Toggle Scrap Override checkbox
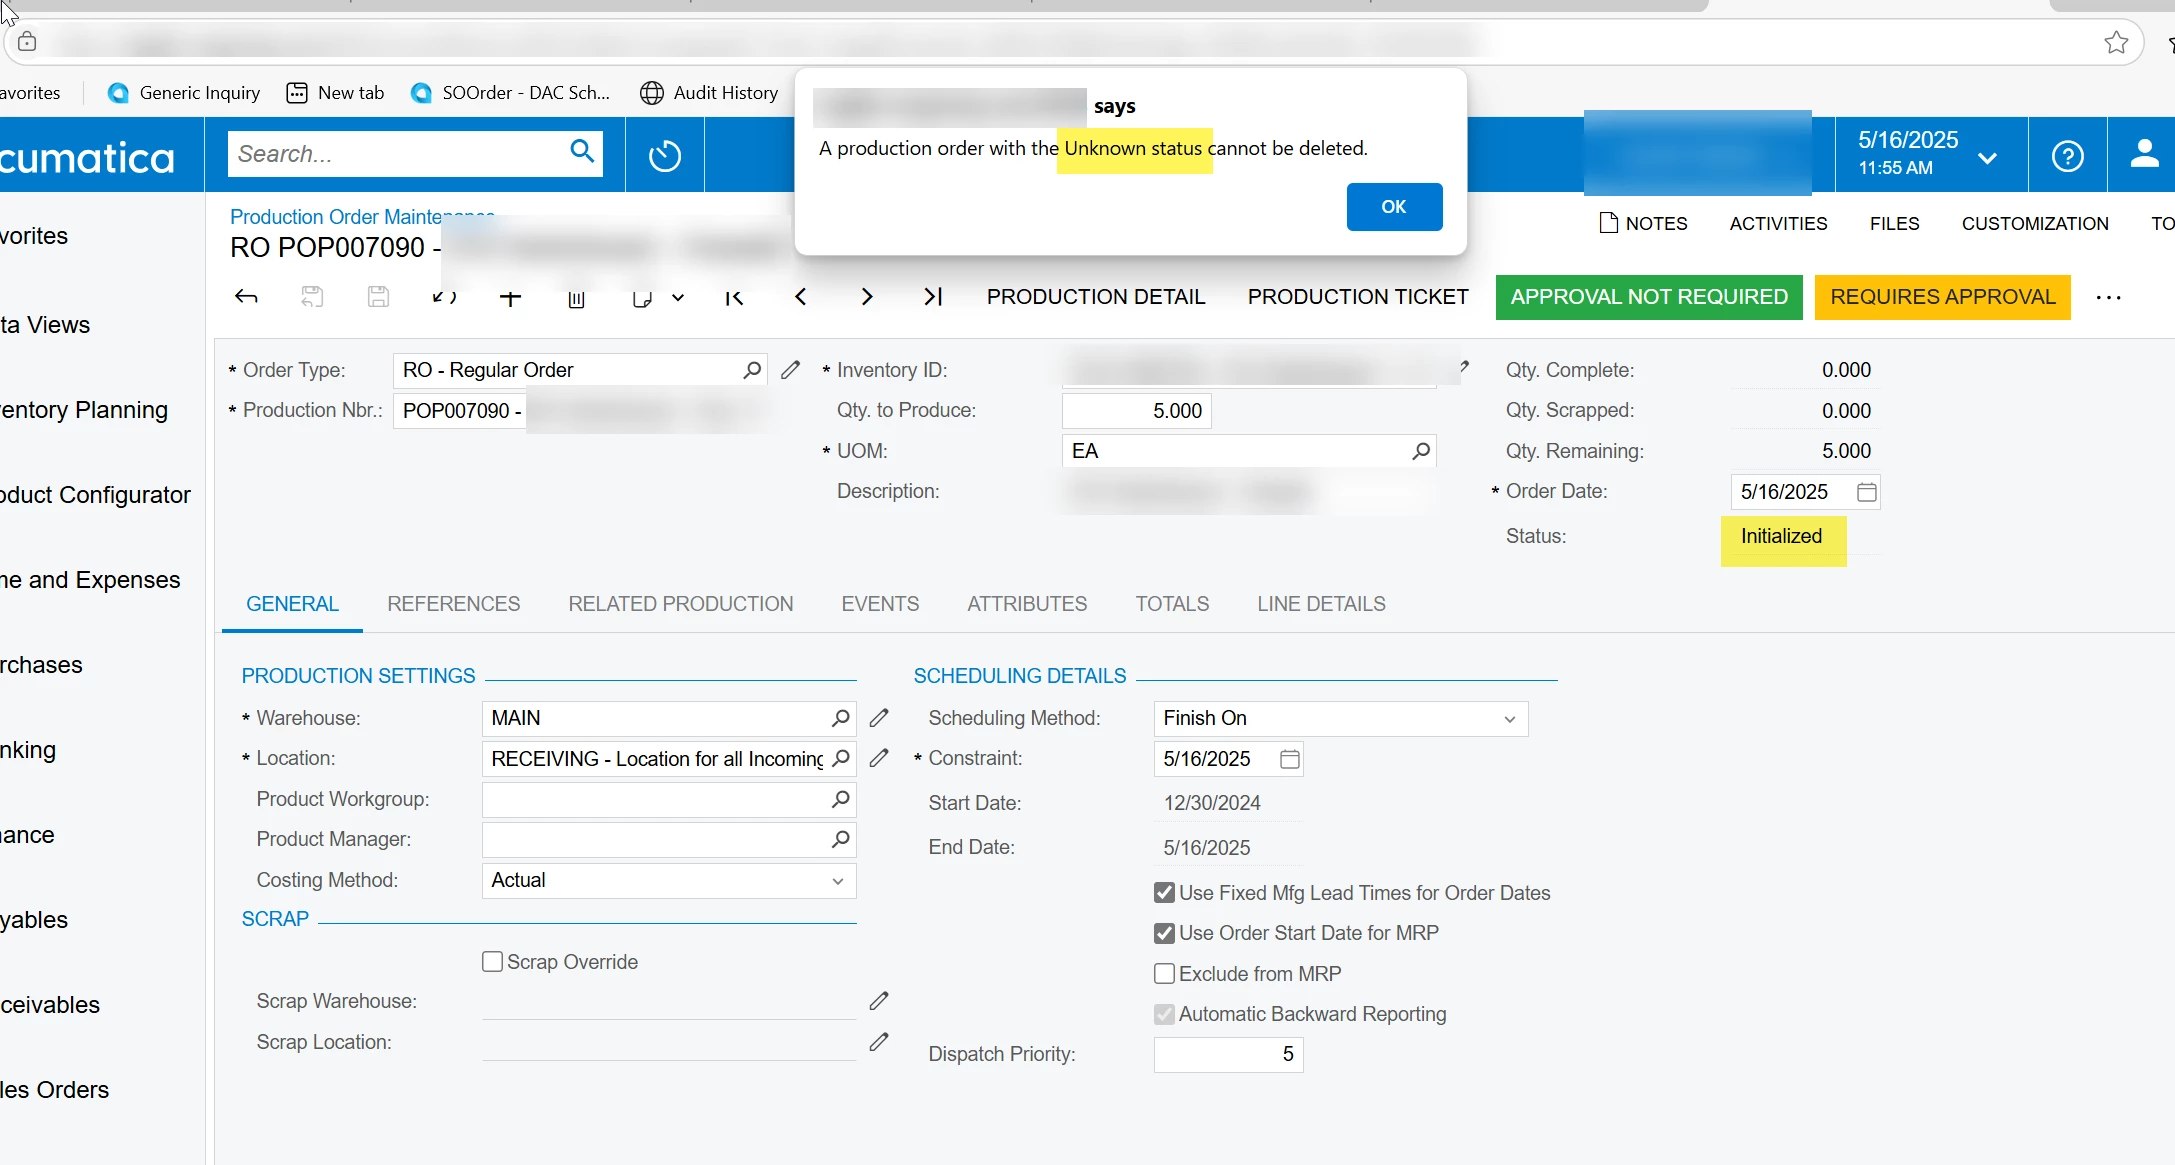Image resolution: width=2175 pixels, height=1165 pixels. 492,962
